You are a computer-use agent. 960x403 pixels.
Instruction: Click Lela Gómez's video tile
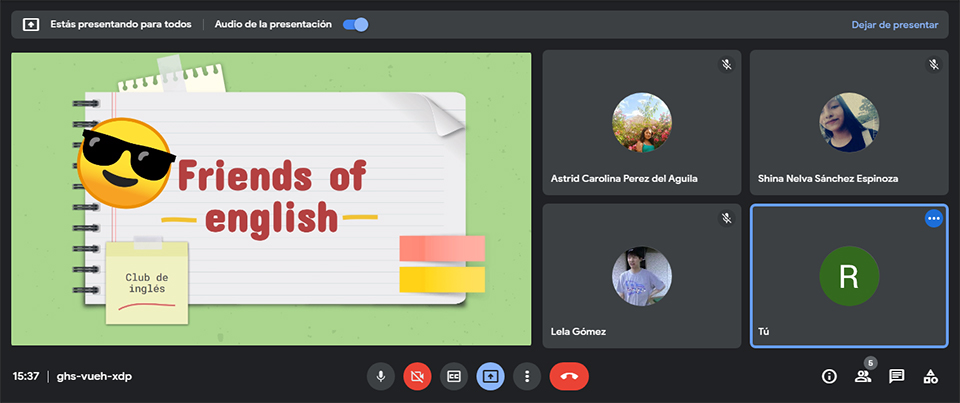point(641,276)
